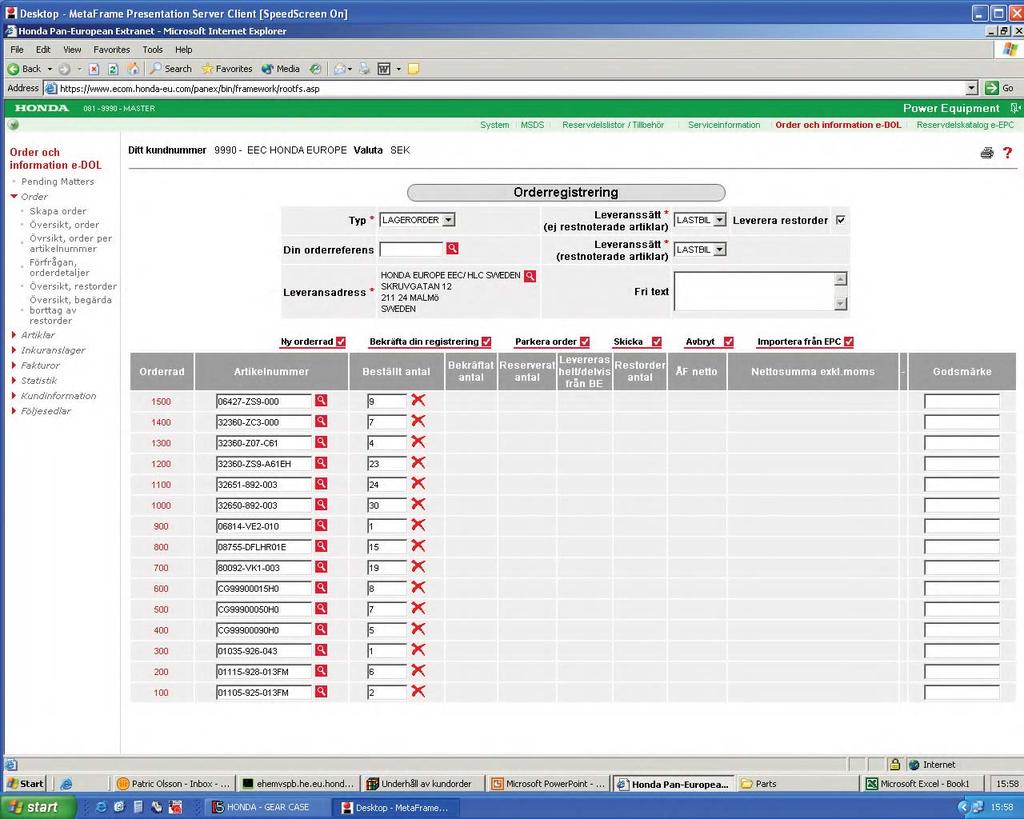The height and width of the screenshot is (819, 1024).
Task: Click Godsmärke field for order row 1500
Action: [x=961, y=401]
